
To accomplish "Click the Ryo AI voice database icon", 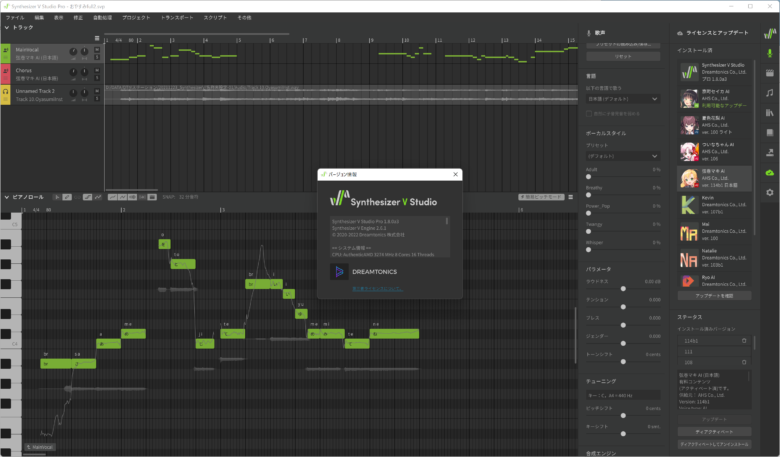I will tap(689, 281).
